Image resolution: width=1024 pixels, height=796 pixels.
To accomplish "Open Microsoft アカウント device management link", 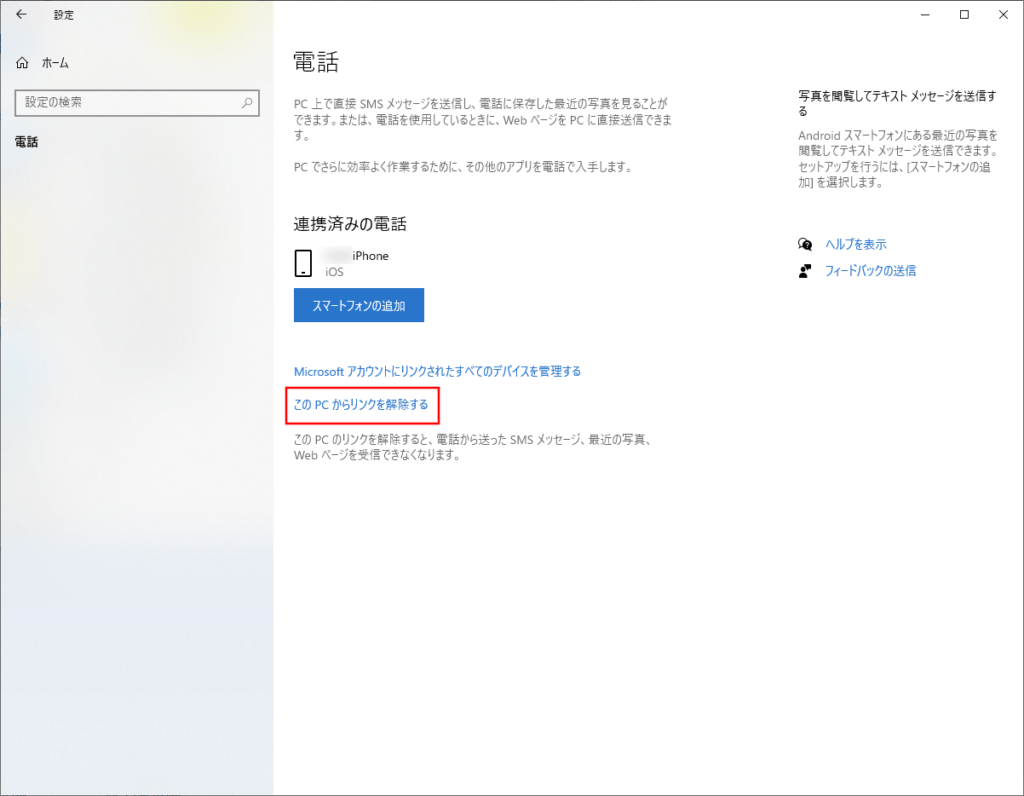I will (x=437, y=372).
